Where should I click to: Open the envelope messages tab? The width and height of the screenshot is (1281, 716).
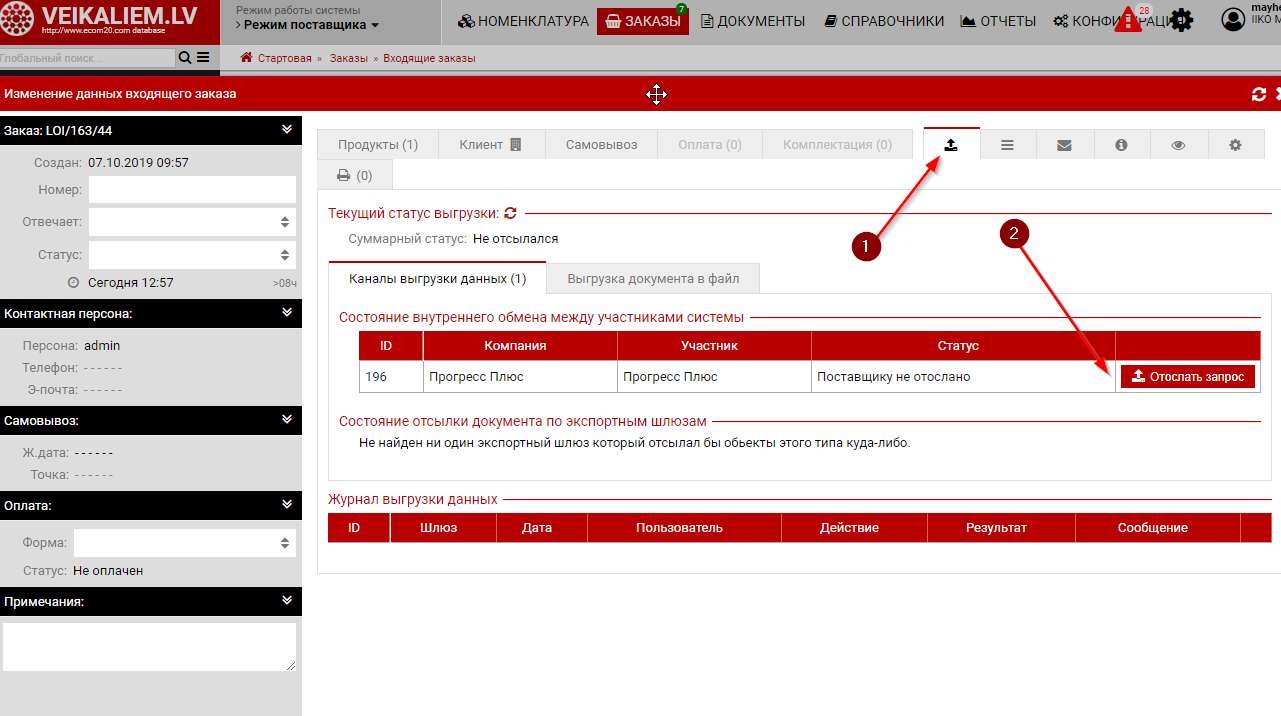point(1064,145)
